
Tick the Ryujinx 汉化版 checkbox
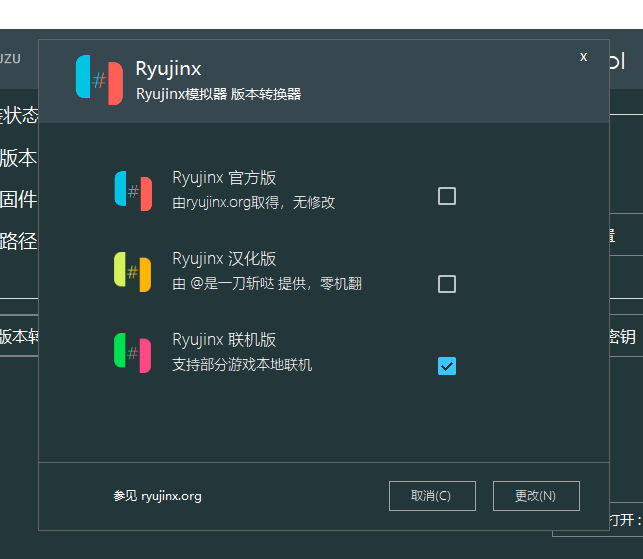pyautogui.click(x=447, y=284)
